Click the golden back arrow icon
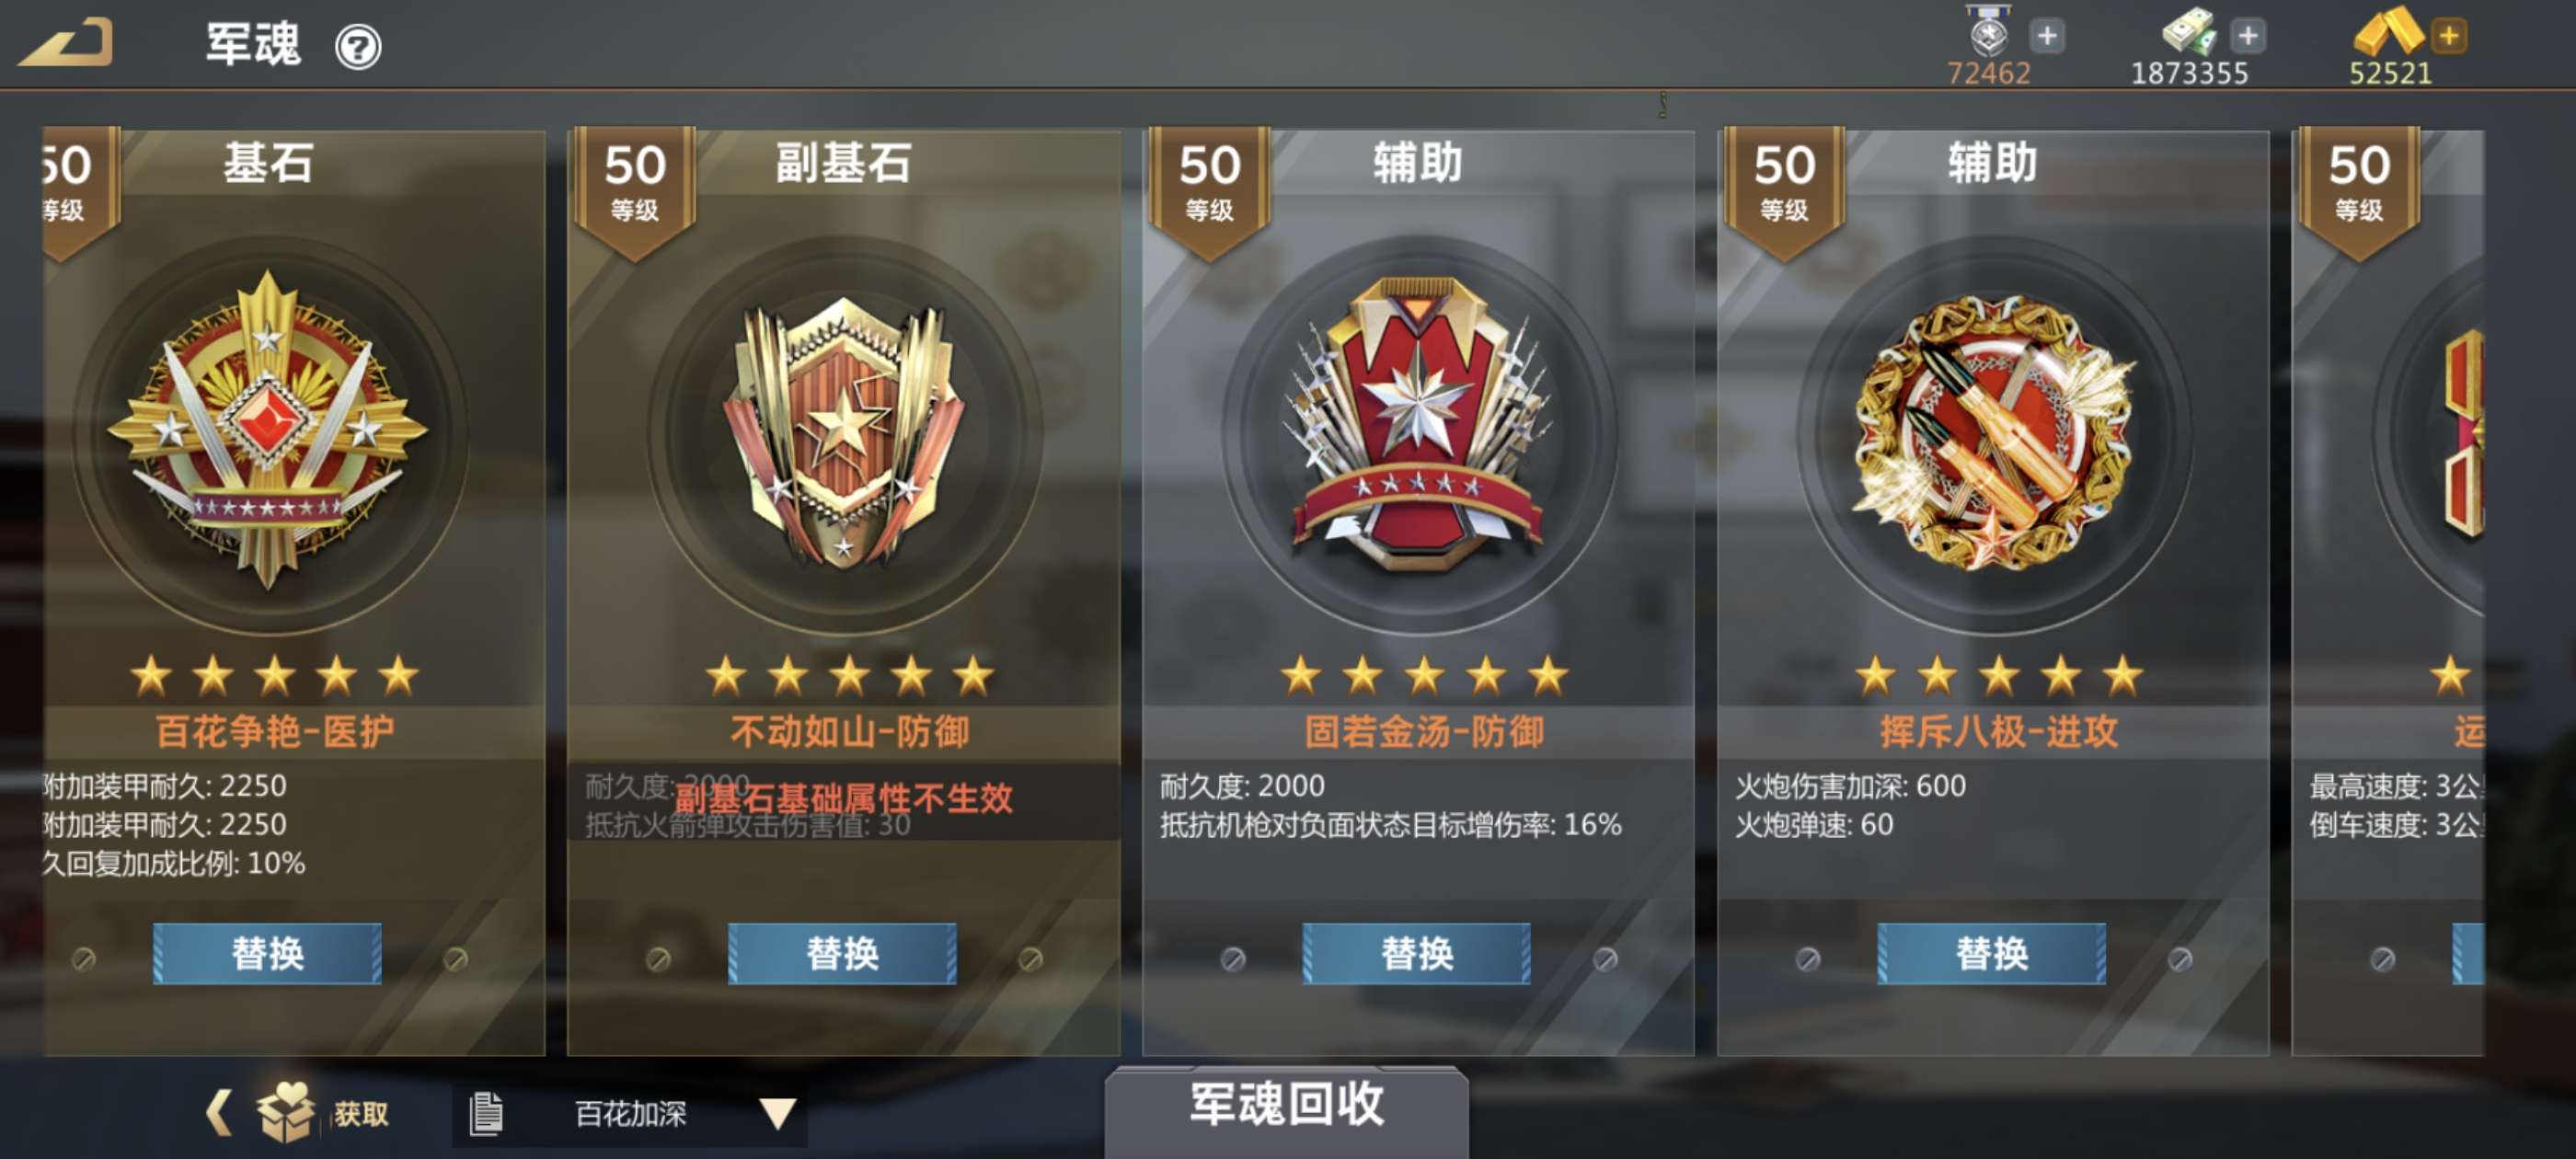The height and width of the screenshot is (1159, 2576). [66, 43]
